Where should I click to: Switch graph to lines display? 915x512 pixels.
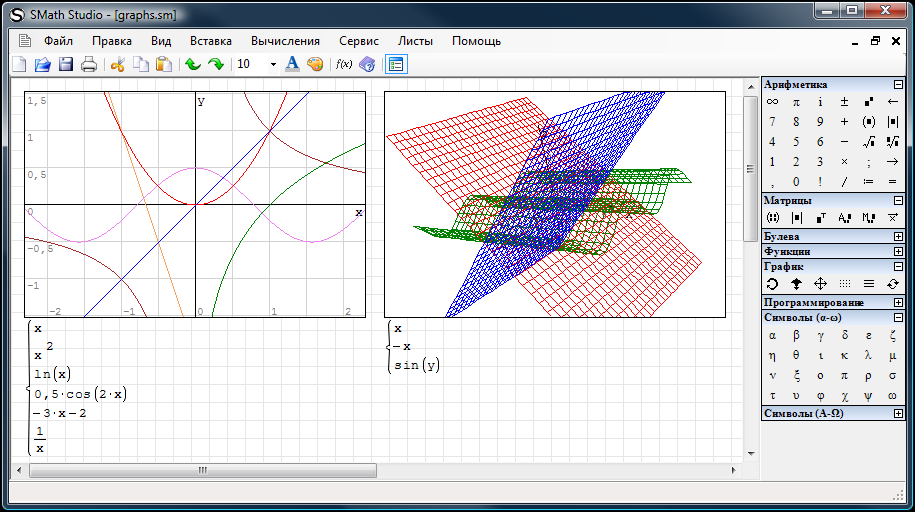coord(868,284)
